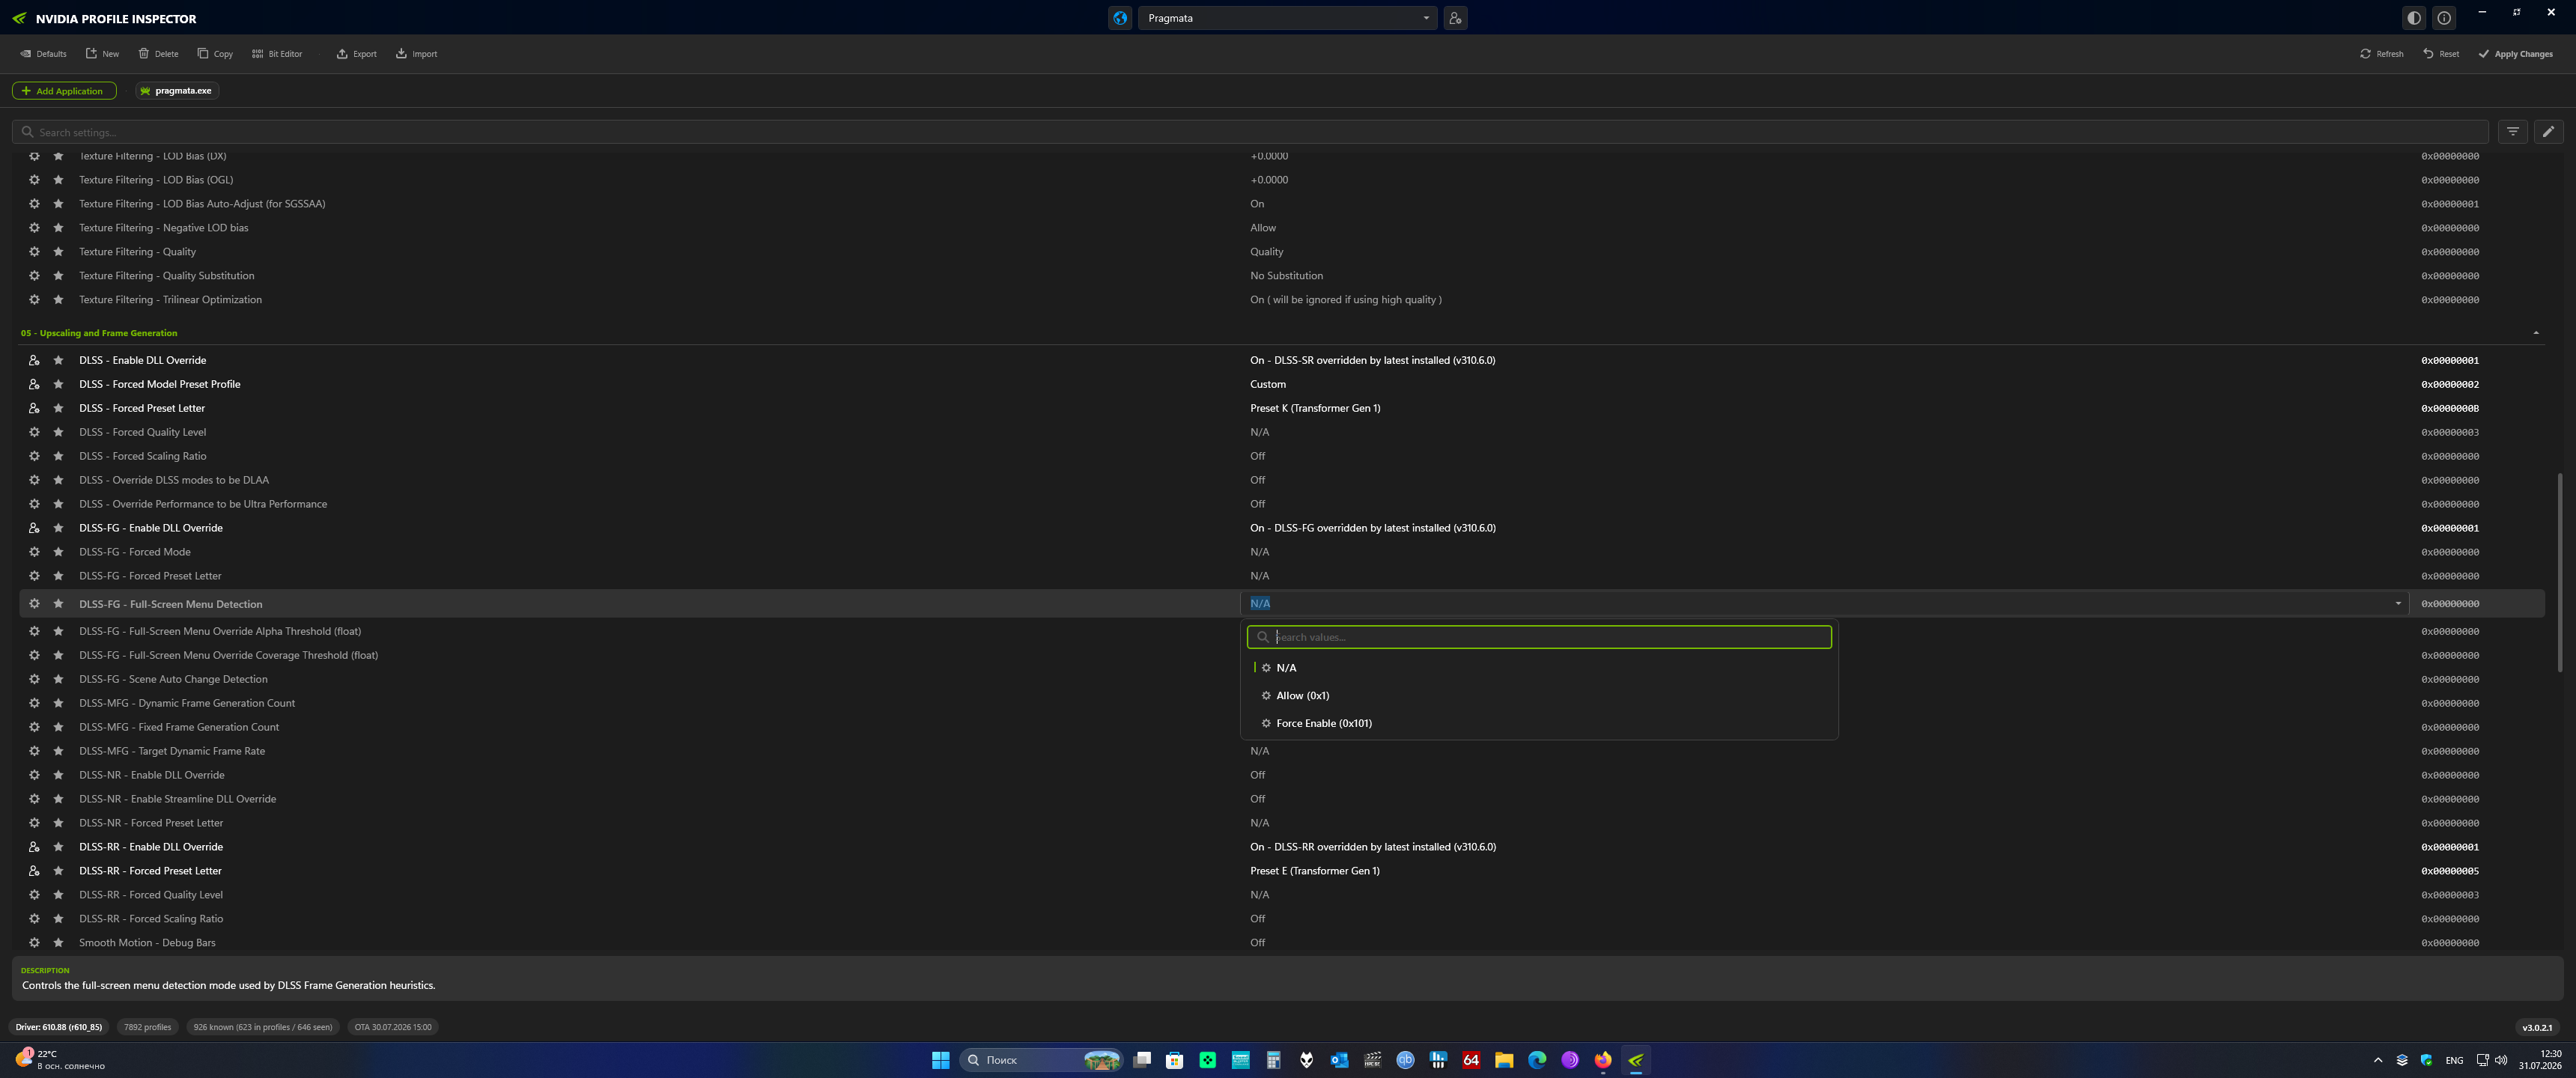Toggle the contrast theme icon in the title bar
The image size is (2576, 1078).
[2414, 18]
